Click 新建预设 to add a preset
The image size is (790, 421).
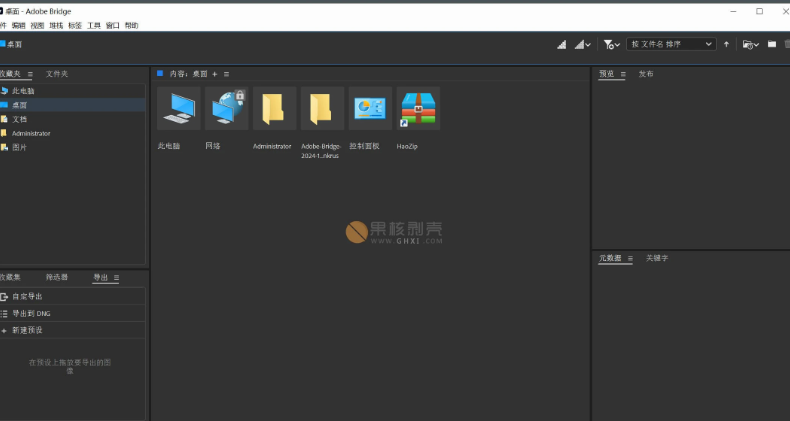tap(73, 330)
